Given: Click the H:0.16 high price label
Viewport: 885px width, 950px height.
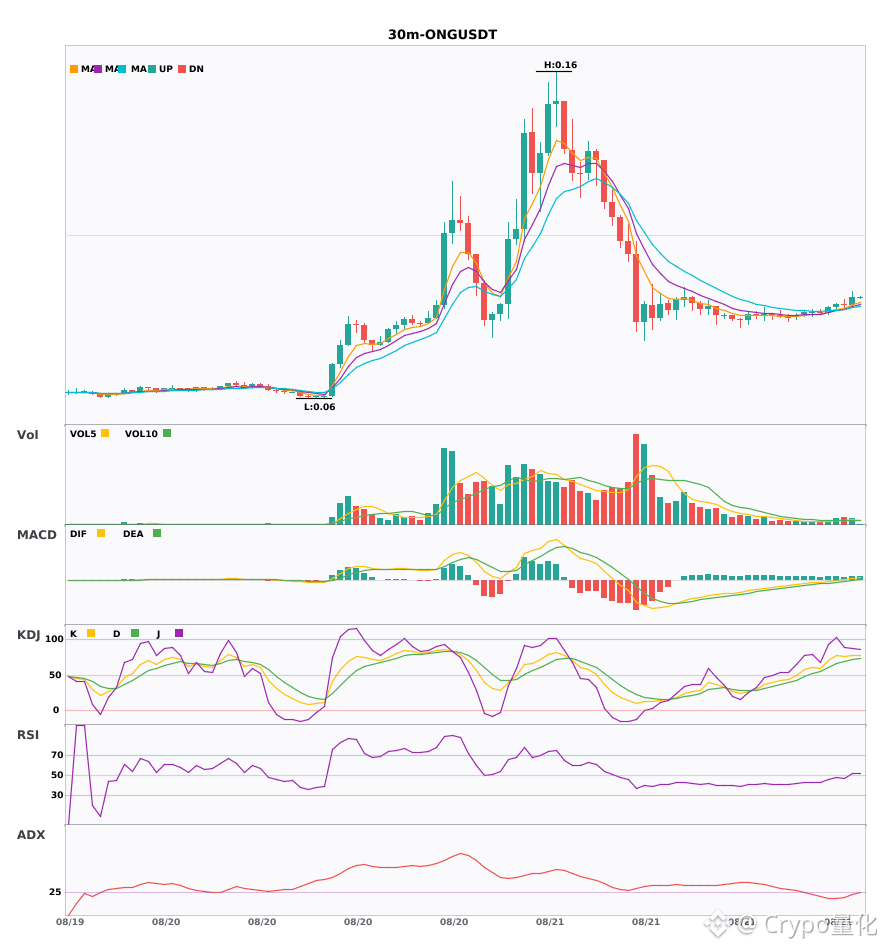Looking at the screenshot, I should [x=560, y=65].
